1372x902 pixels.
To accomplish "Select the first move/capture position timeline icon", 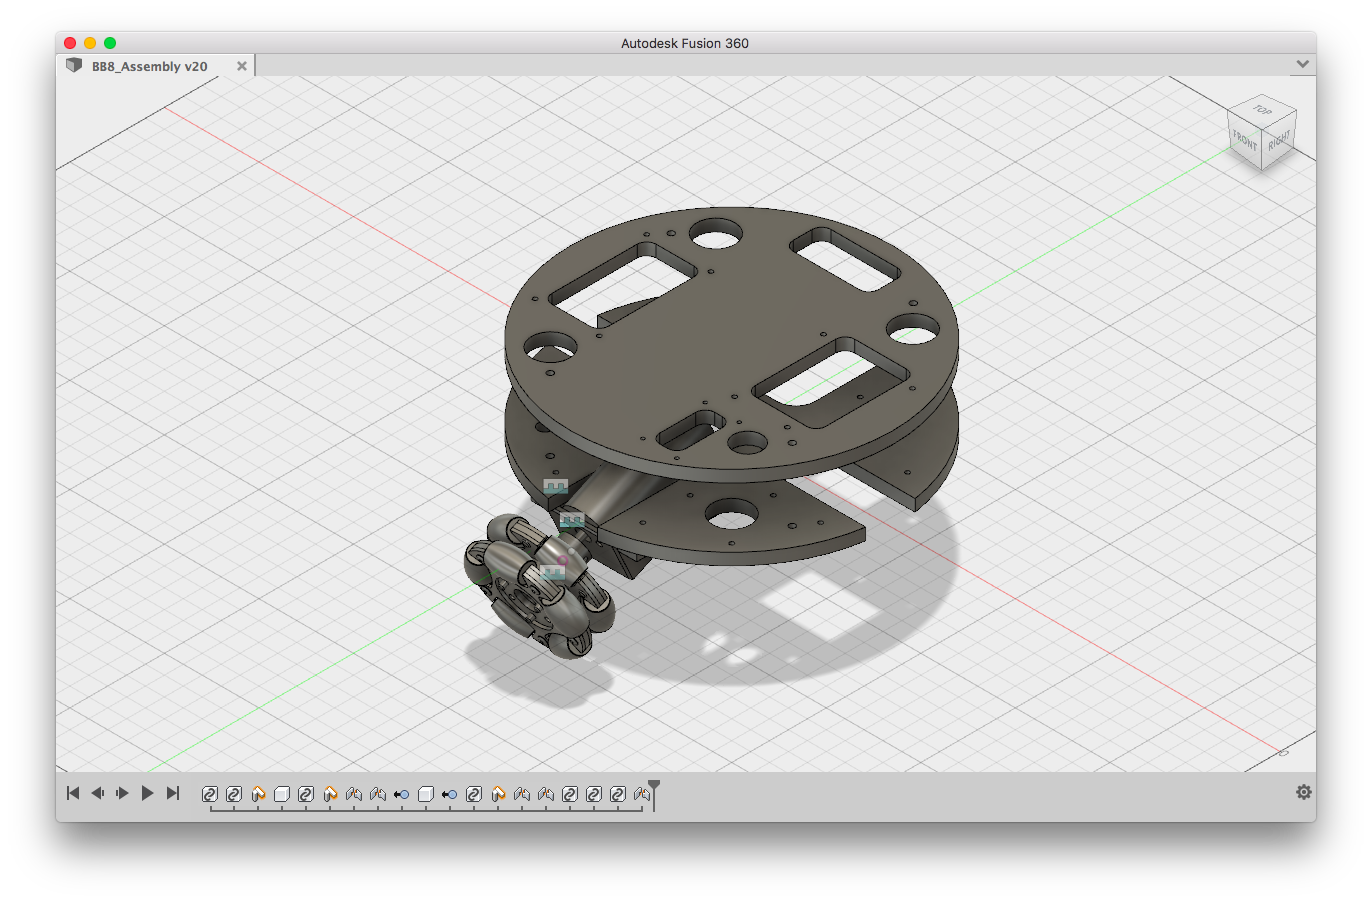I will click(x=402, y=794).
